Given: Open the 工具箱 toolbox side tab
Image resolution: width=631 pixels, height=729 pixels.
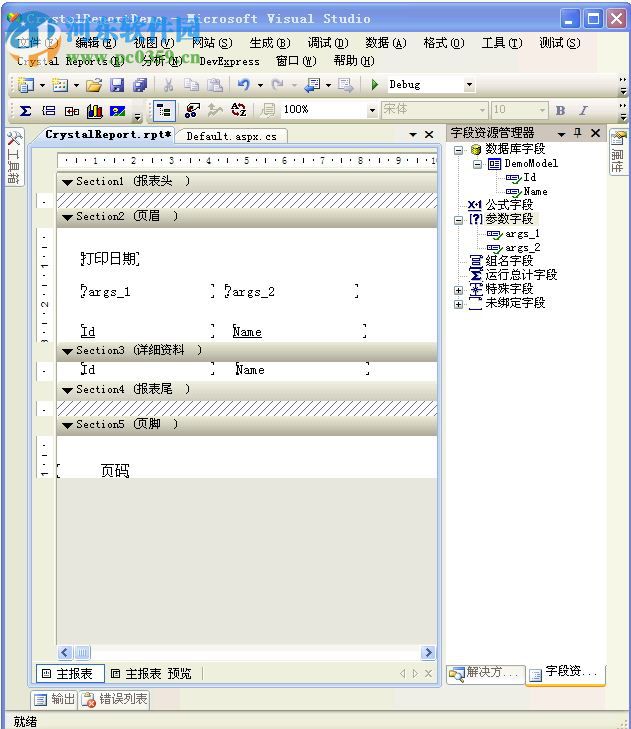Looking at the screenshot, I should pos(14,158).
